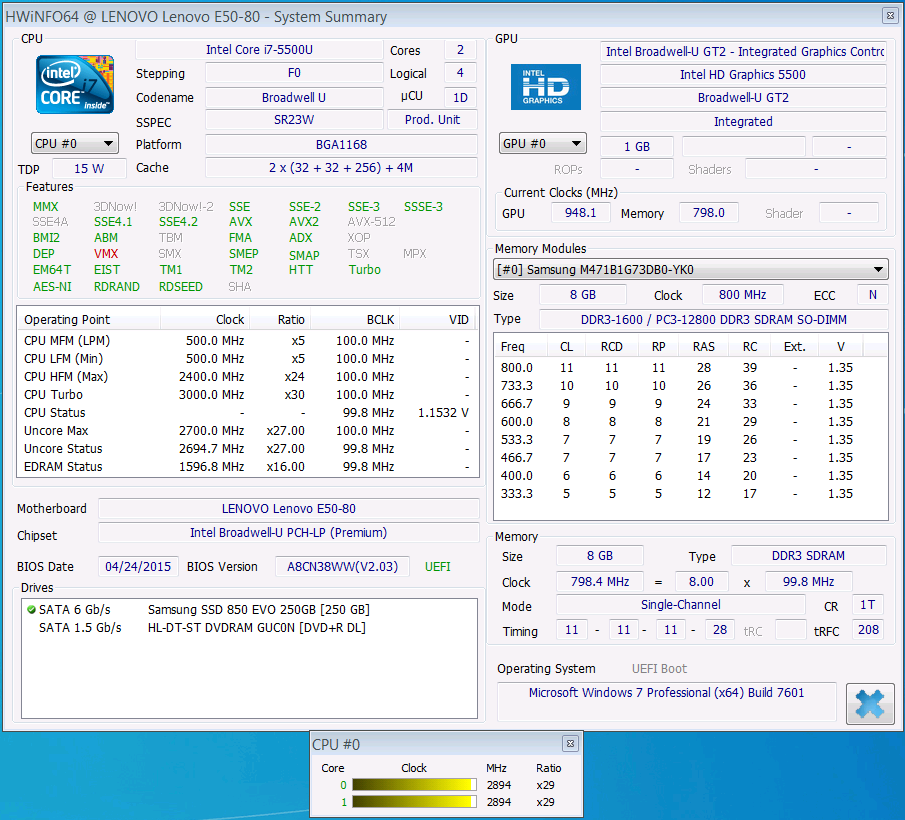Click the Intel HD Graphics logo

(x=545, y=87)
